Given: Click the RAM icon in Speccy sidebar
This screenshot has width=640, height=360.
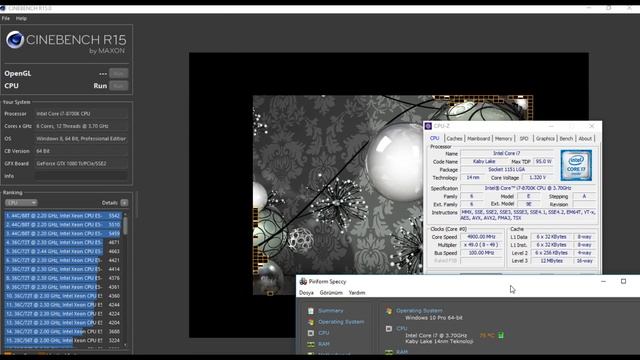Looking at the screenshot, I should click(x=311, y=344).
